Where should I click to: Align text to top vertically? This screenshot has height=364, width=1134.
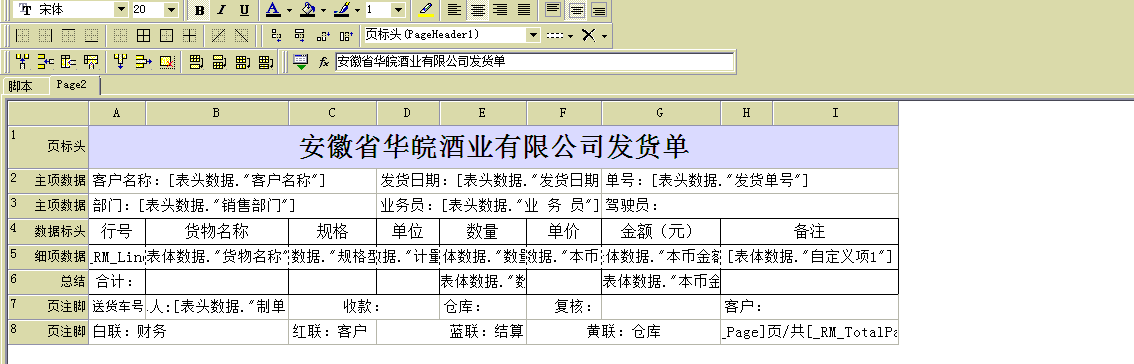tap(553, 10)
